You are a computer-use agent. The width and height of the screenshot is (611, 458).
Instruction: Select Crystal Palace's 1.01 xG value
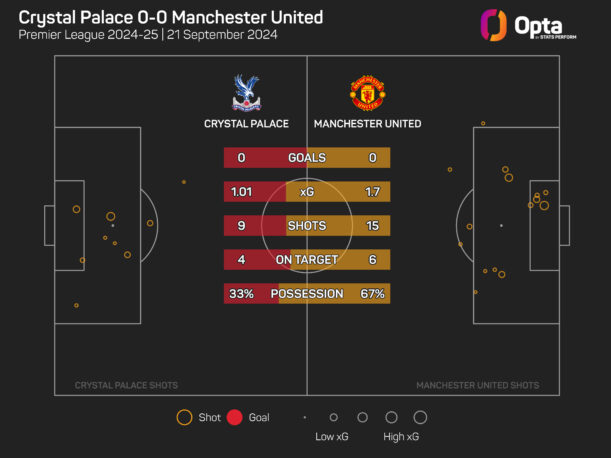240,192
